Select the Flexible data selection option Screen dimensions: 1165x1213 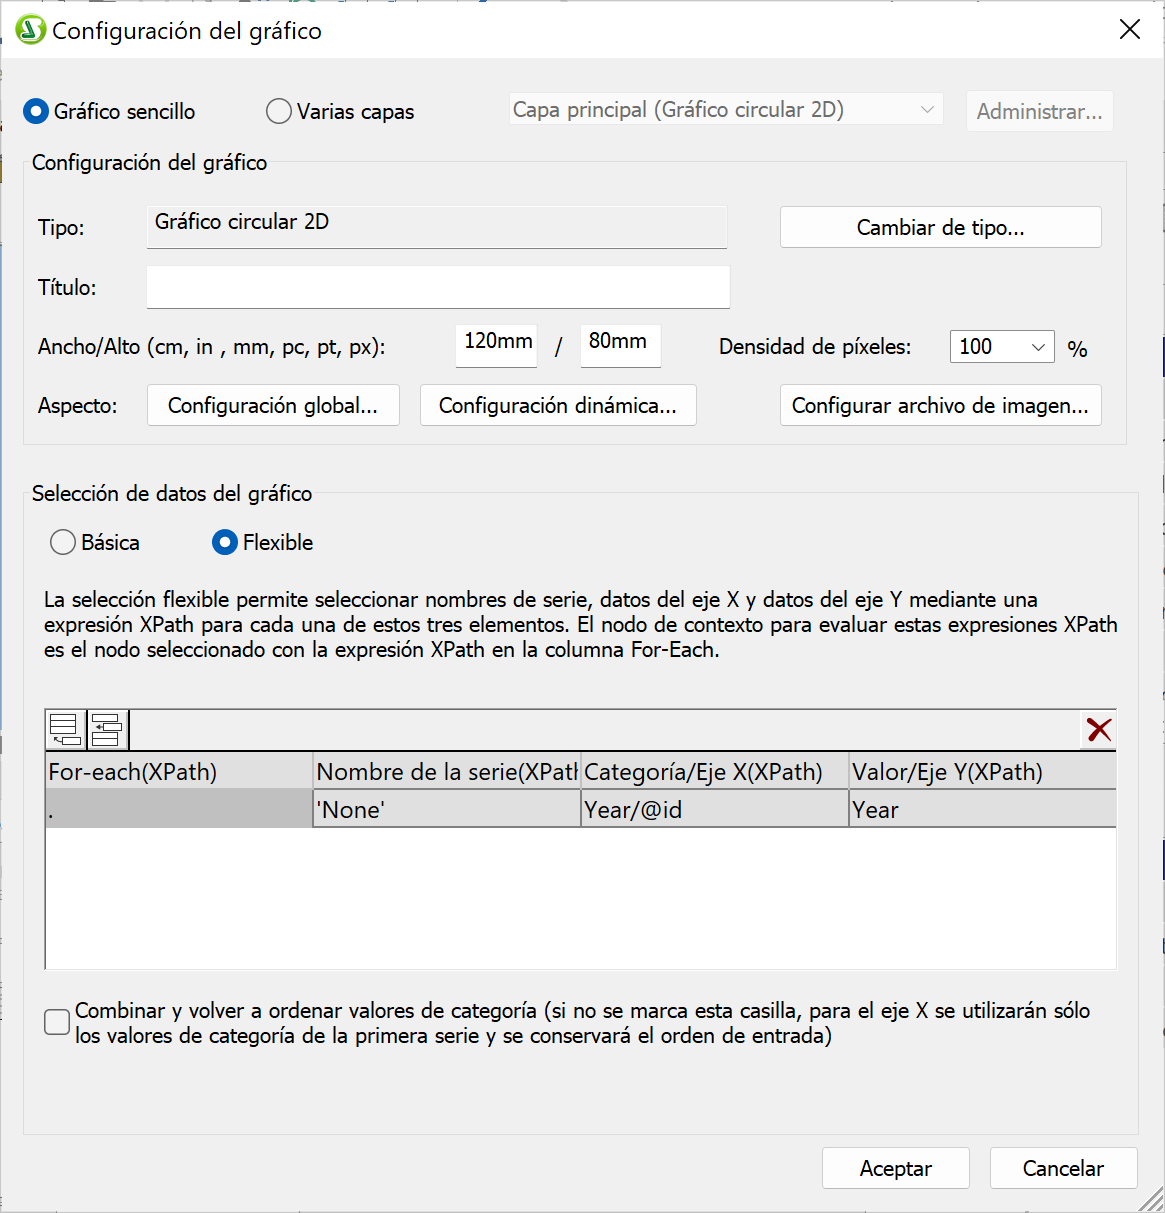[225, 542]
